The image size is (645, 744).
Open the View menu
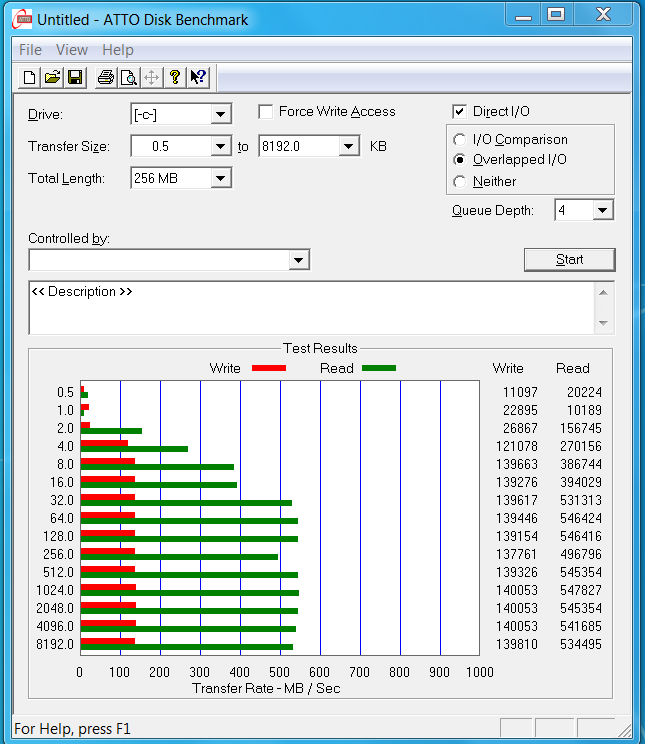pos(72,50)
